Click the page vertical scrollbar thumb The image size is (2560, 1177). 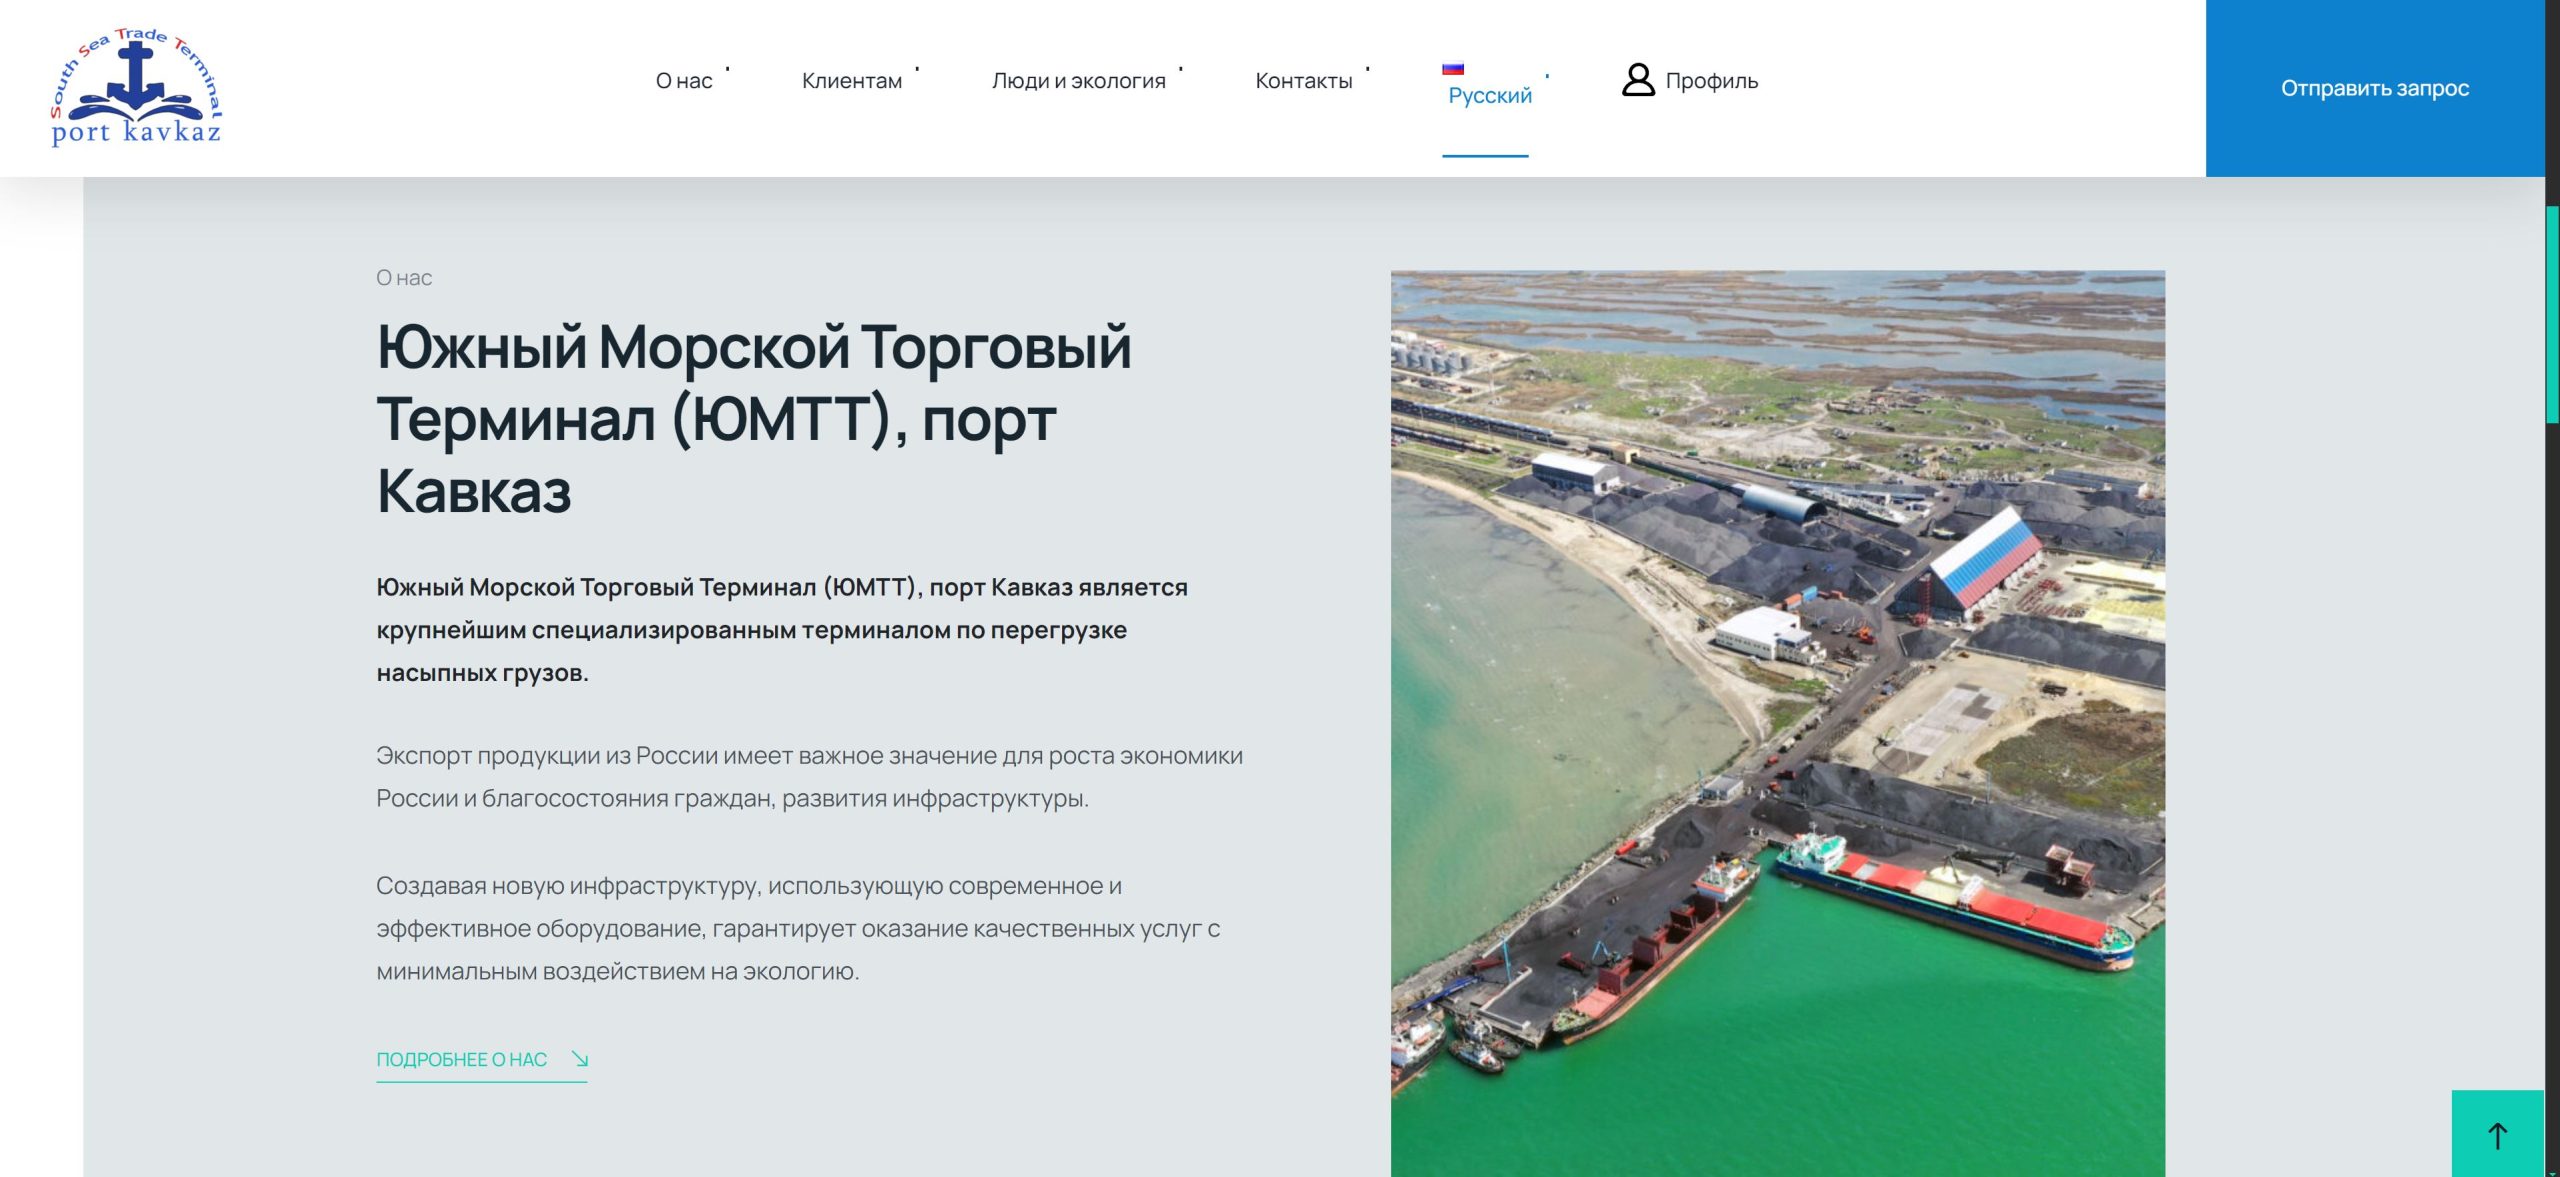point(2552,314)
